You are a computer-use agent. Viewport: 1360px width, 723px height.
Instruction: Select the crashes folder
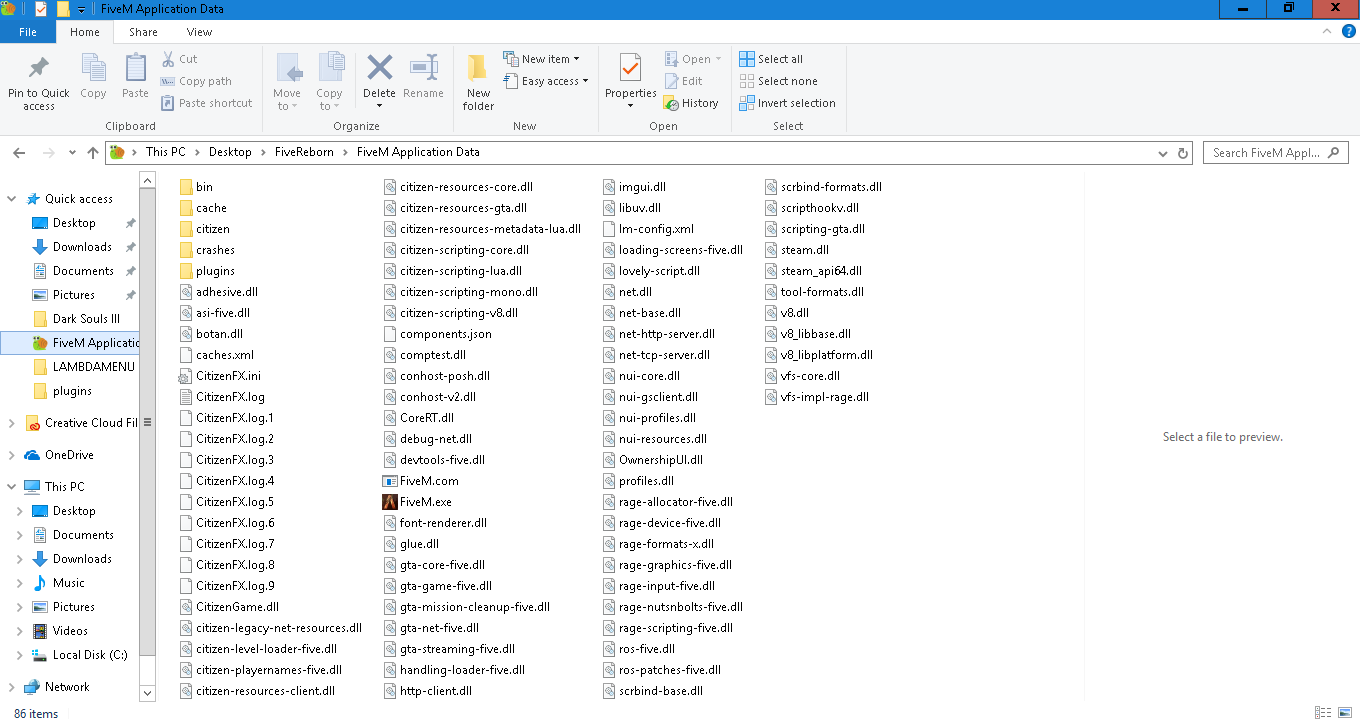(x=207, y=250)
